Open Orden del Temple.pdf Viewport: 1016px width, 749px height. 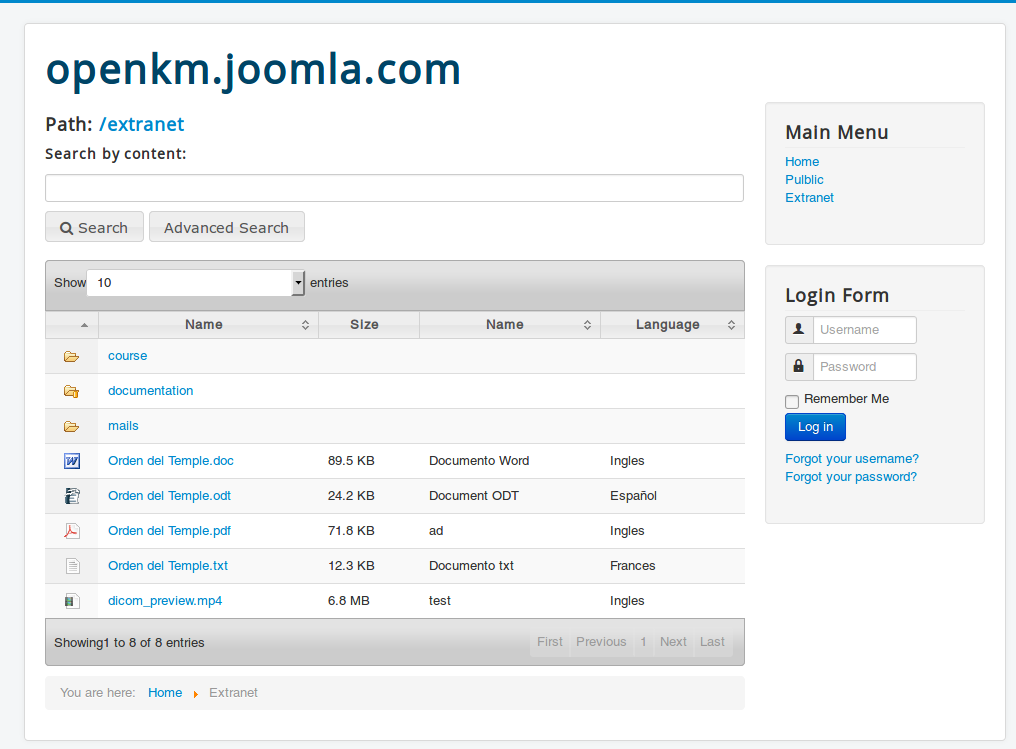point(169,531)
